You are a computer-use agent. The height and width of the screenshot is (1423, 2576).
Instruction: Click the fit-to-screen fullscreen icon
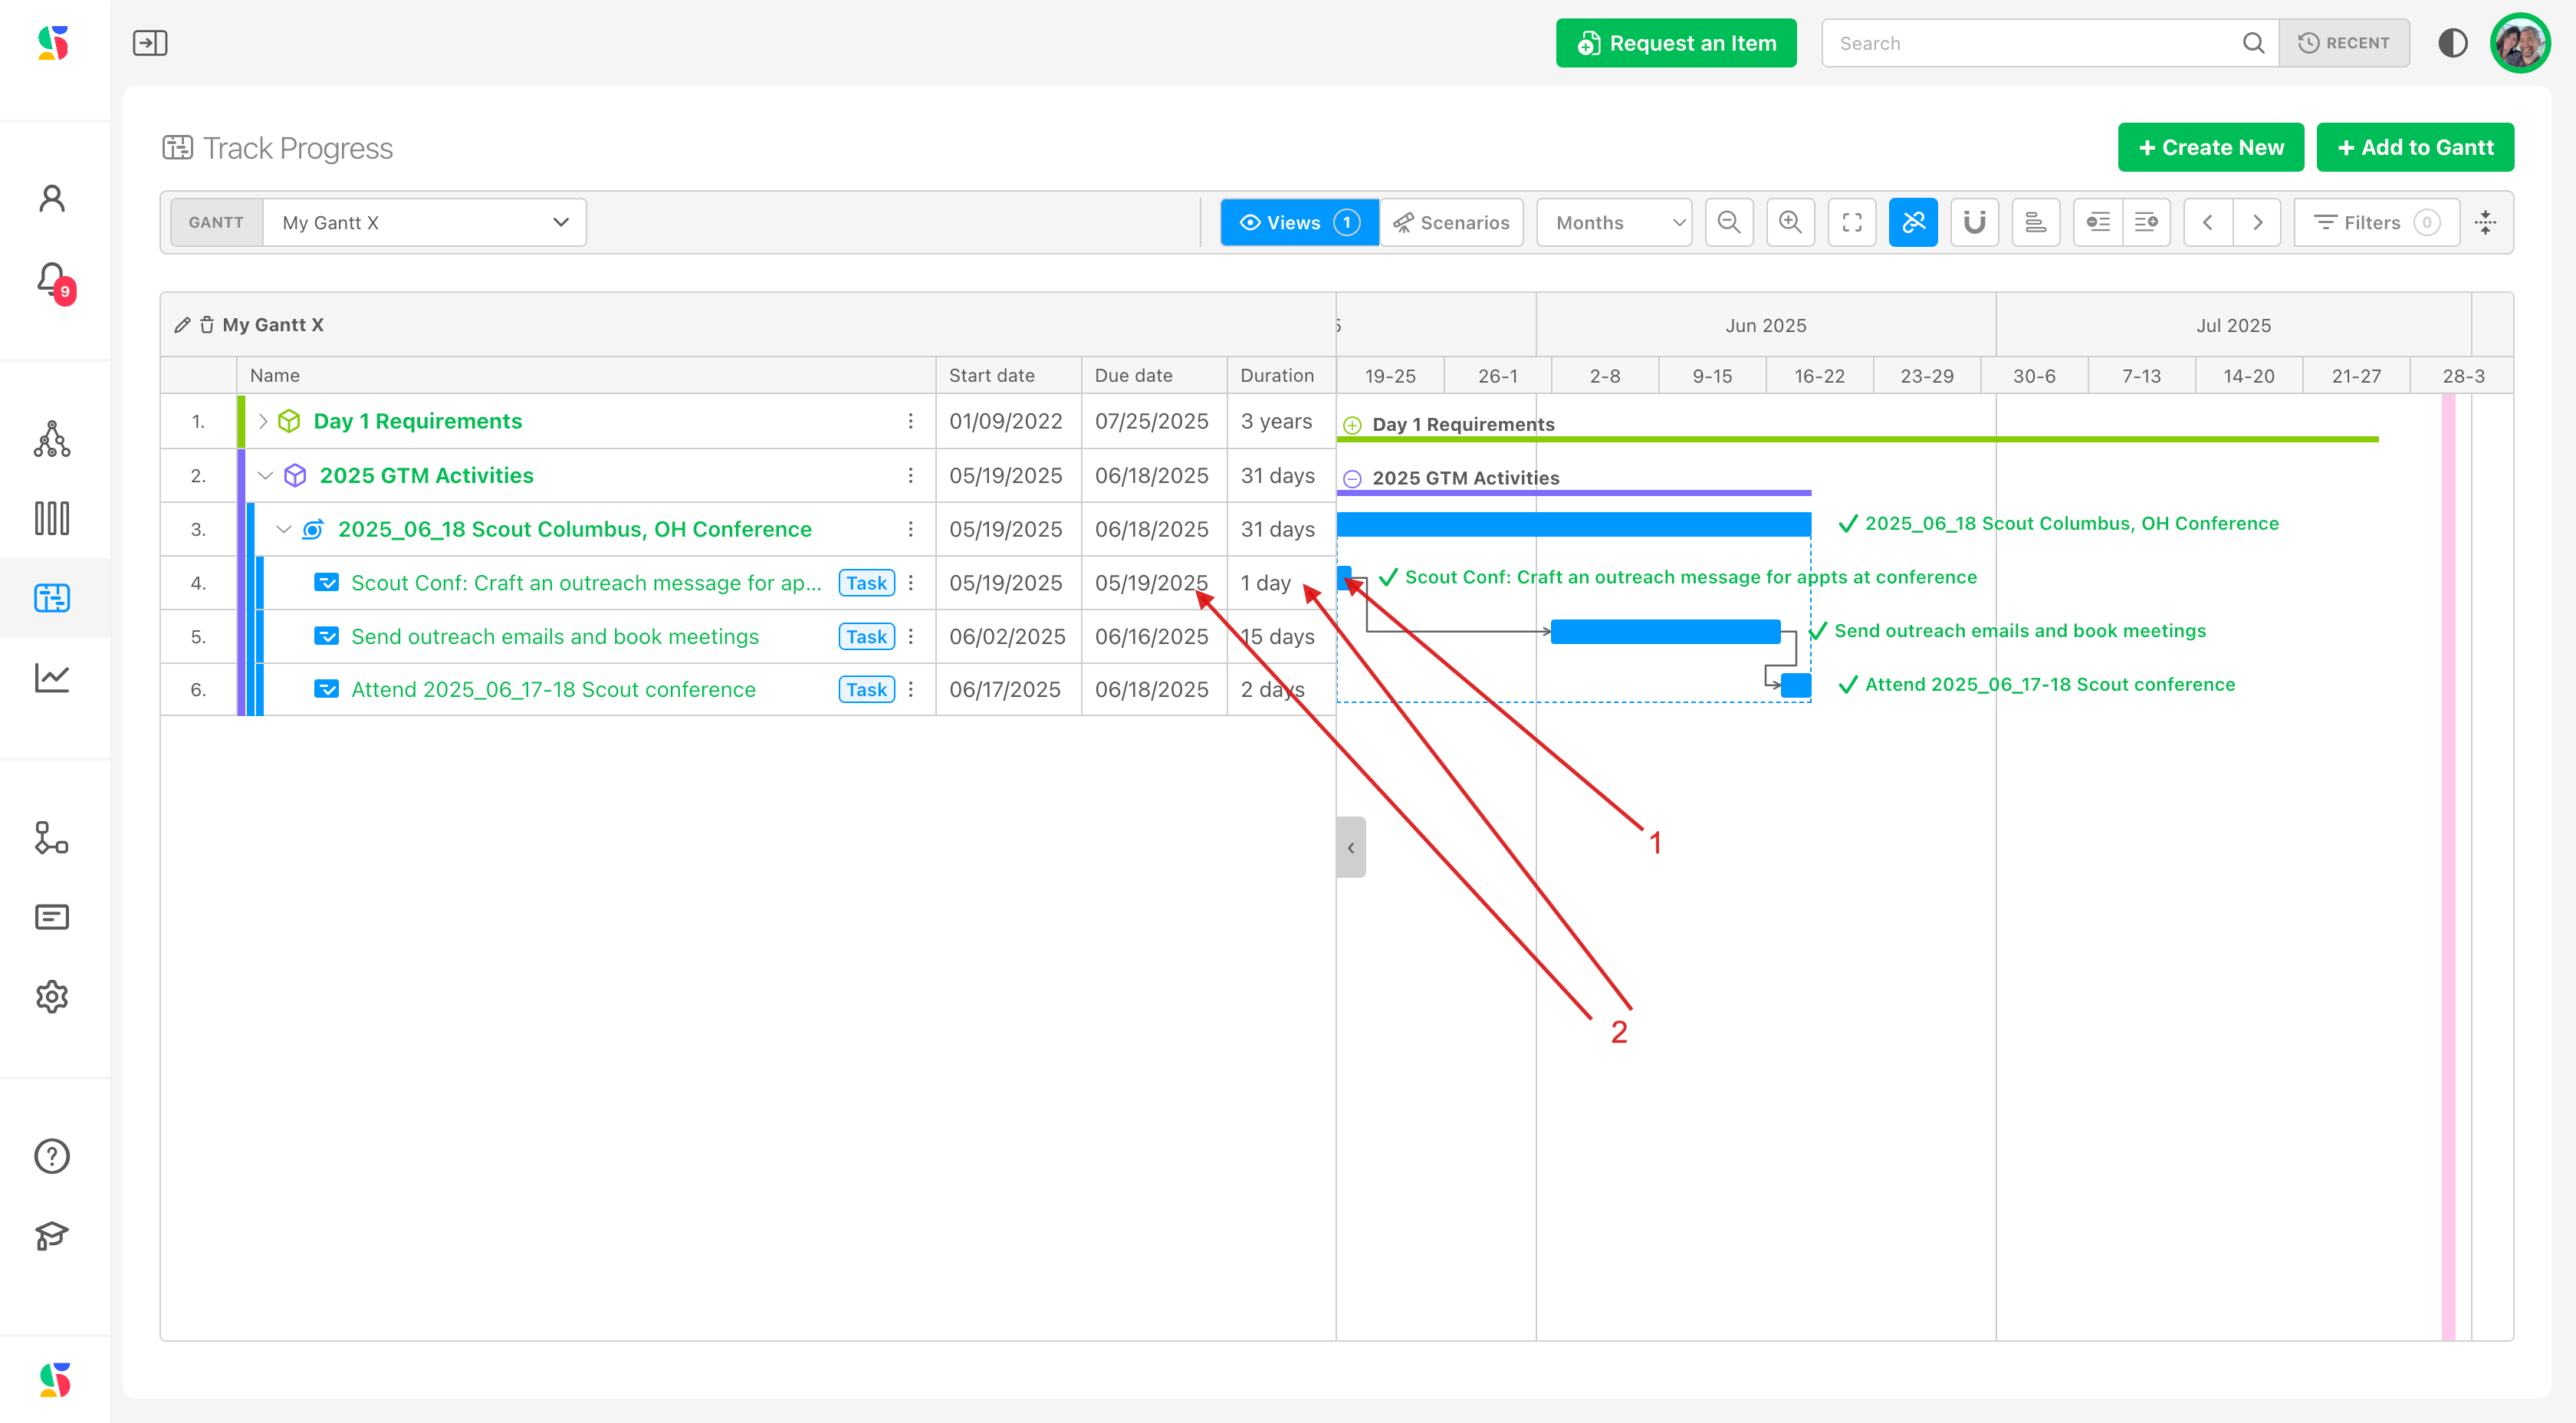pyautogui.click(x=1852, y=222)
